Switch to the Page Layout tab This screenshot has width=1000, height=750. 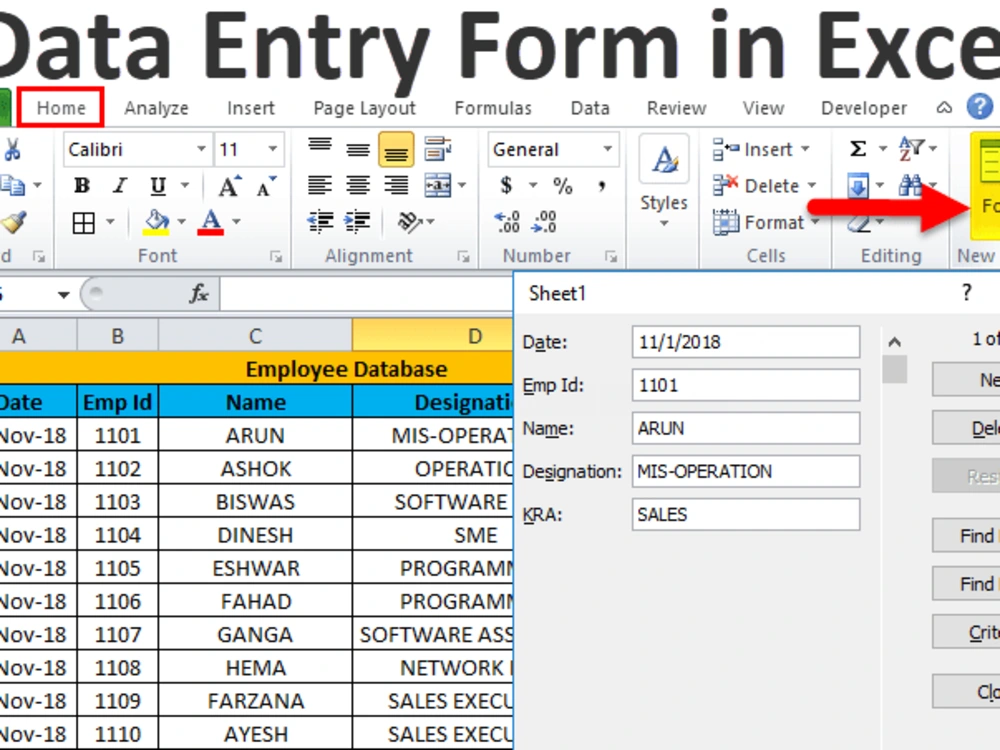point(364,108)
